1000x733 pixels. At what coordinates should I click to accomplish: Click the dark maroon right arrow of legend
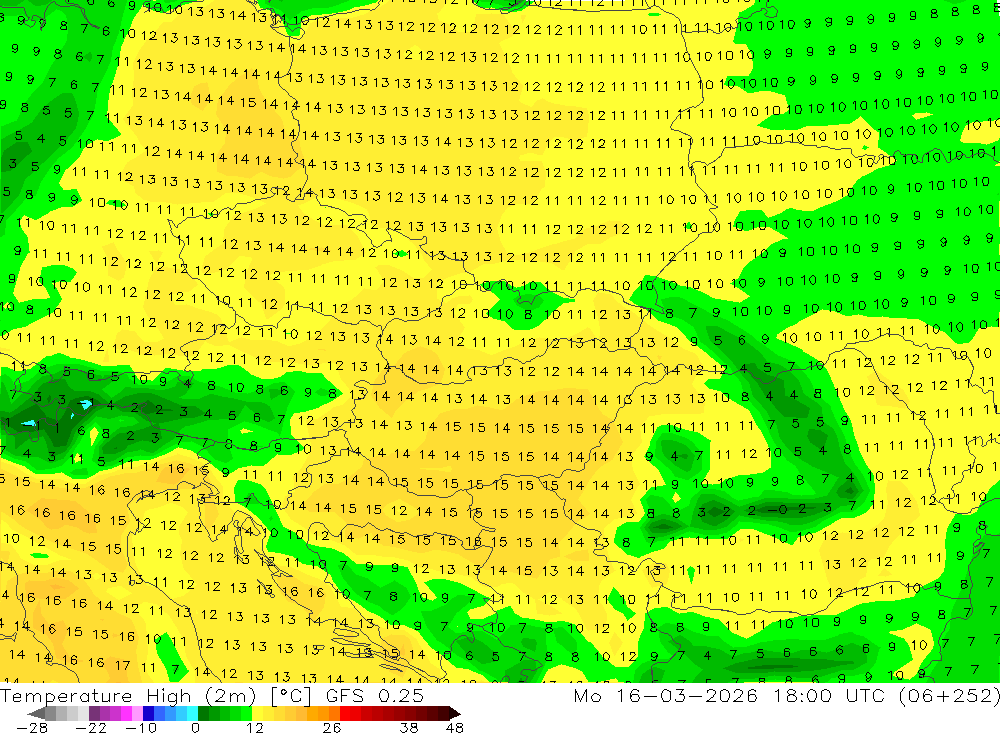point(454,713)
